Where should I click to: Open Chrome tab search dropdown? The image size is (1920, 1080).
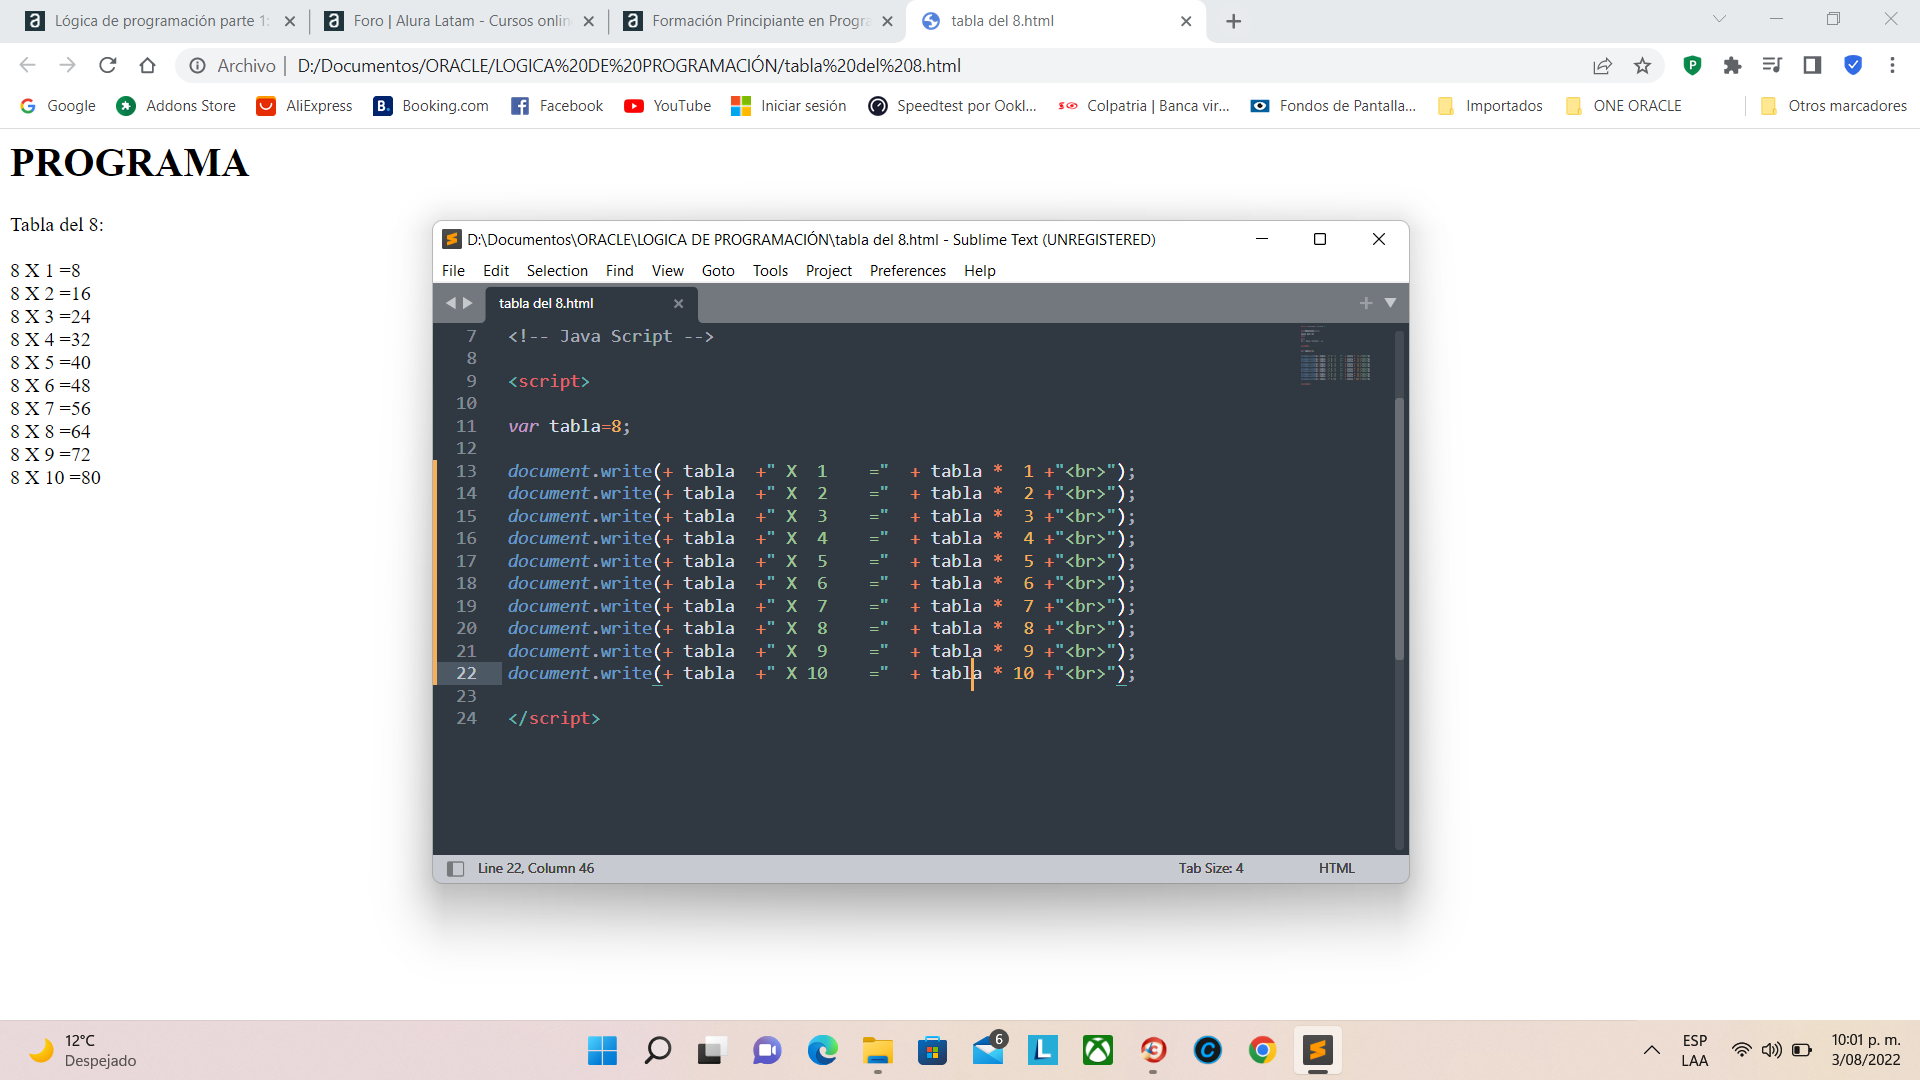click(x=1719, y=19)
